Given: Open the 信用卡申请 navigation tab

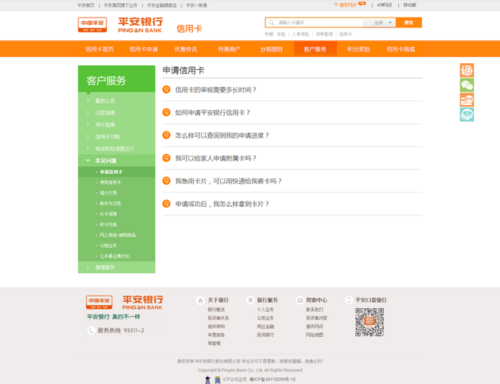Looking at the screenshot, I should [x=143, y=49].
